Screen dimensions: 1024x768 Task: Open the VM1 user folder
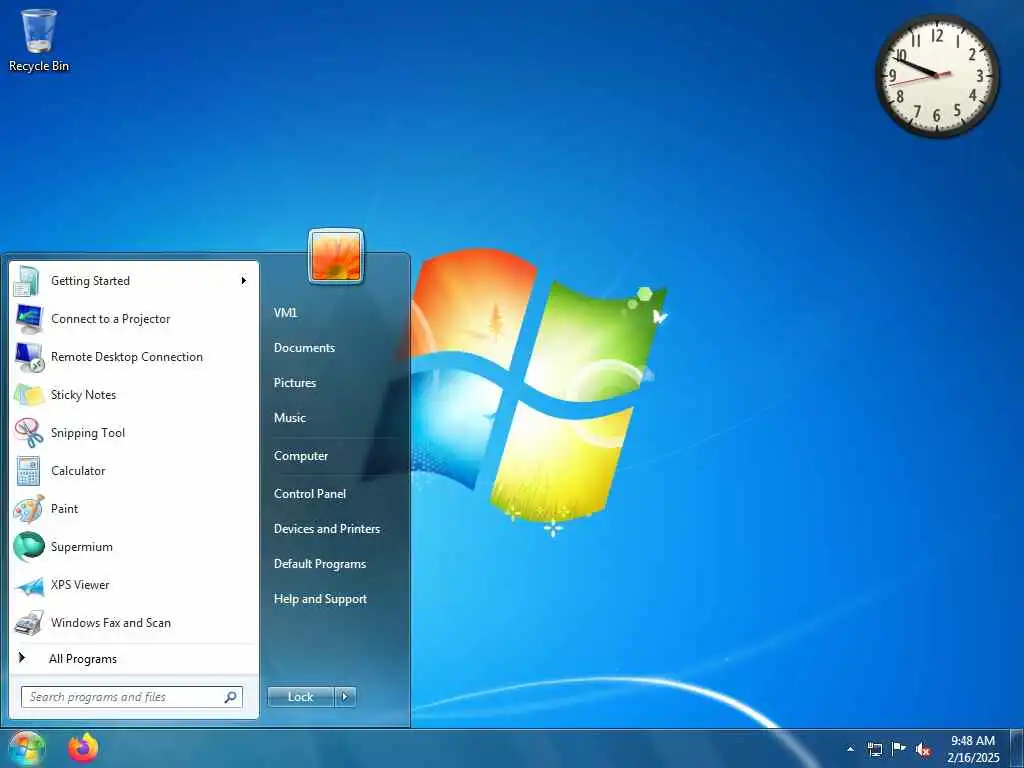[285, 313]
